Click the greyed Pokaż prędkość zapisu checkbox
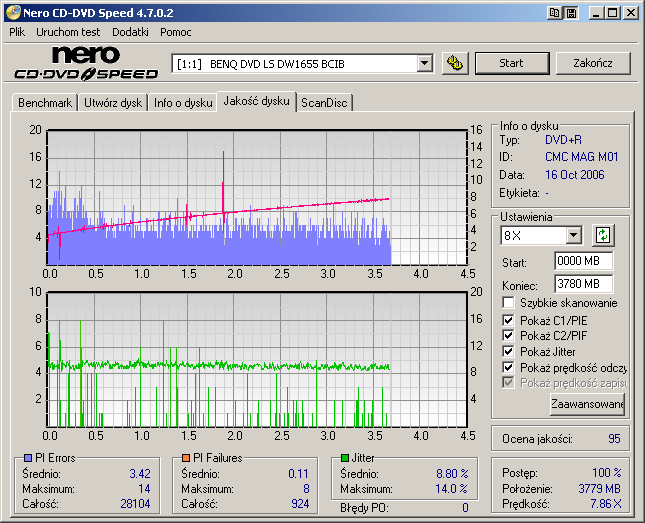 [x=508, y=383]
